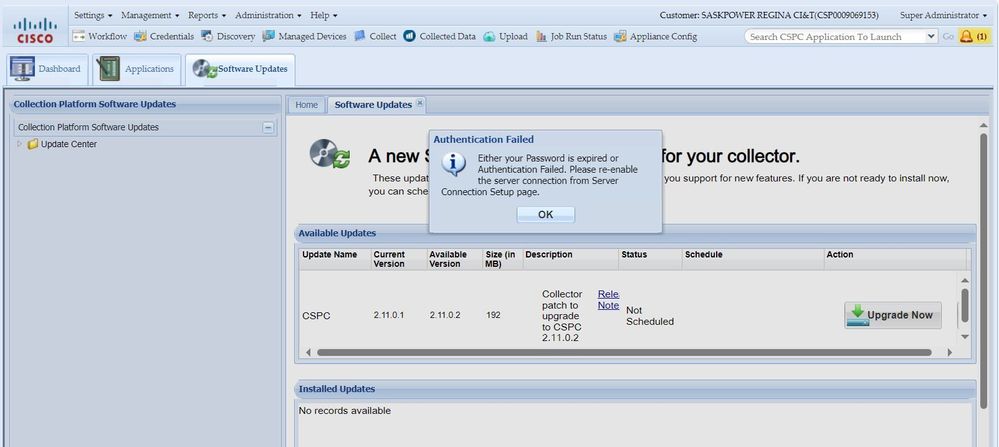Click the alert bell notification icon
Viewport: 999px width, 447px height.
point(967,36)
